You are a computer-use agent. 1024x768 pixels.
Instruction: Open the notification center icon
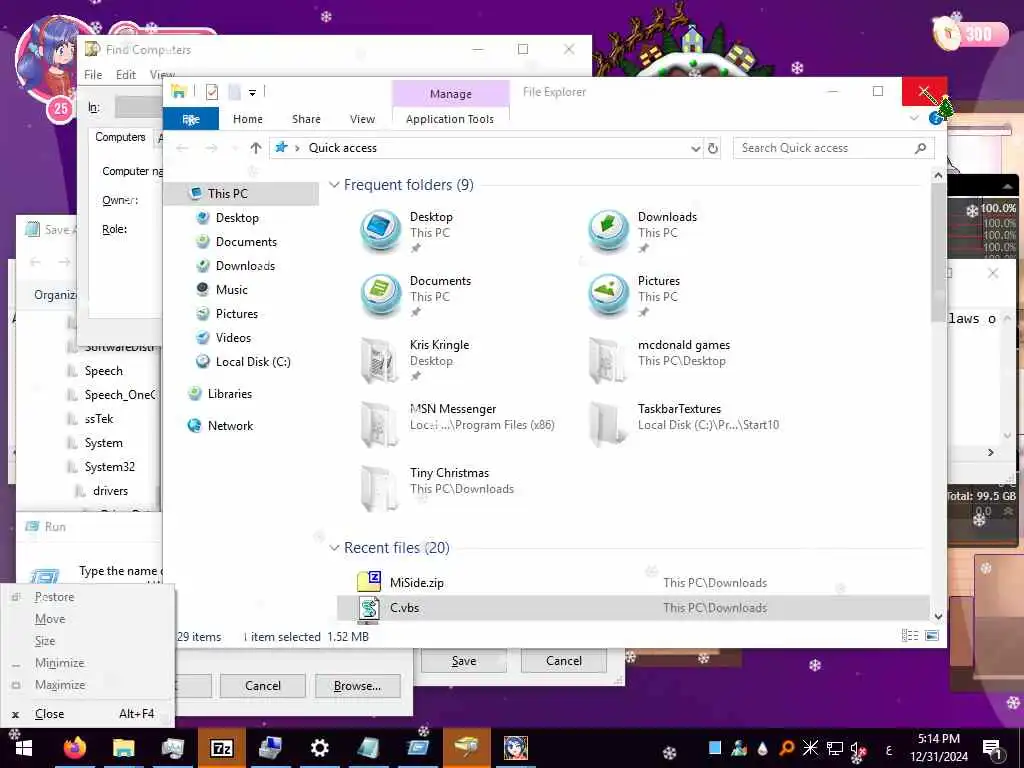point(992,750)
